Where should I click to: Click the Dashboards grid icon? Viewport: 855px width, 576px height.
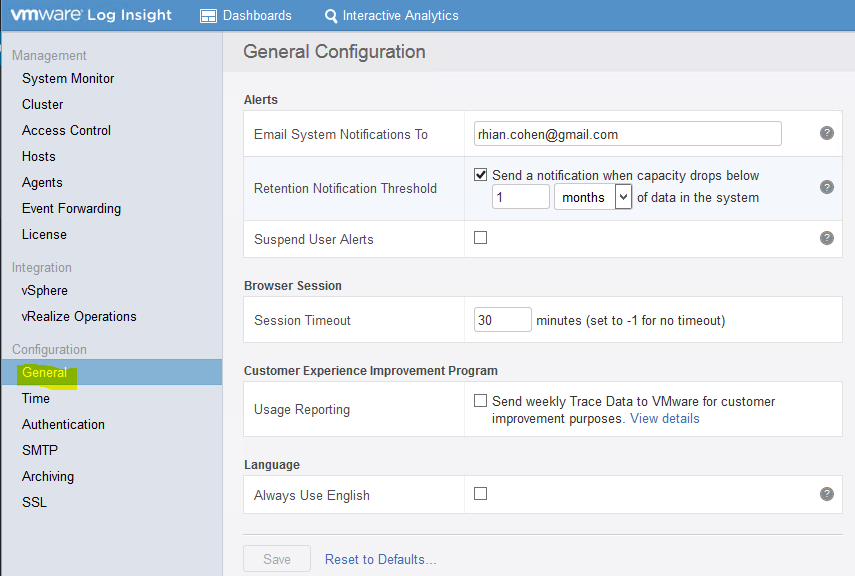click(208, 16)
